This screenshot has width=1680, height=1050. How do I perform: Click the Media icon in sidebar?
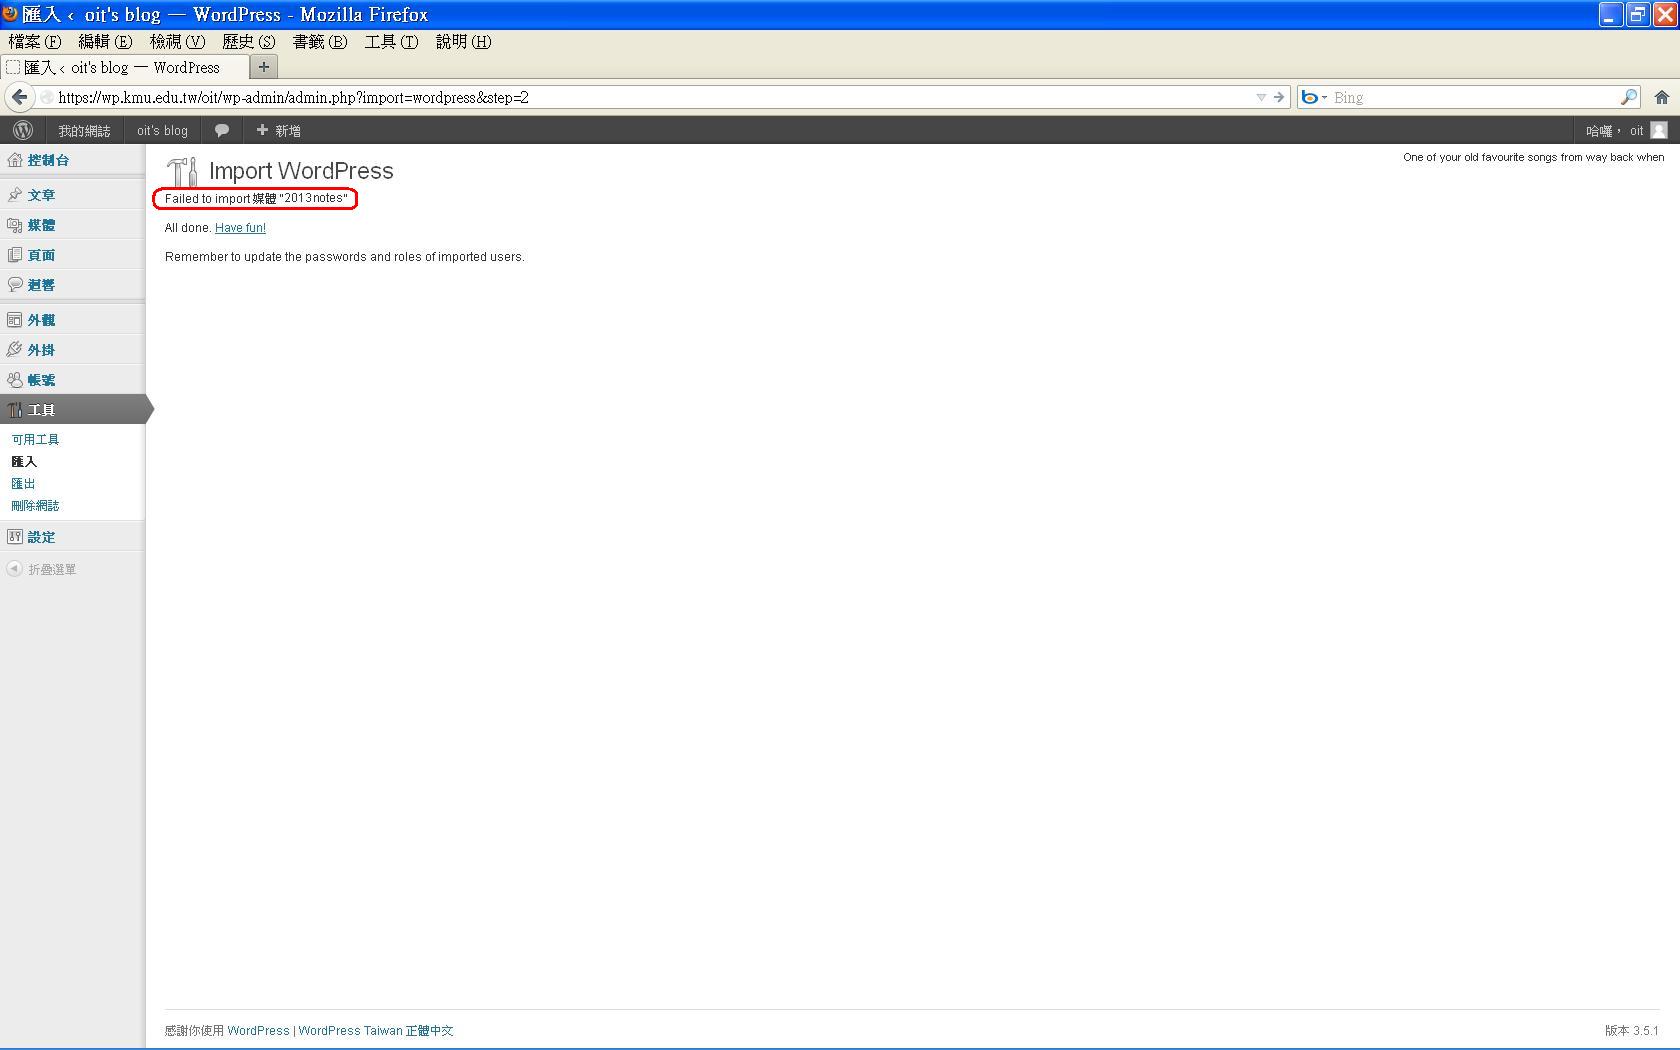15,225
